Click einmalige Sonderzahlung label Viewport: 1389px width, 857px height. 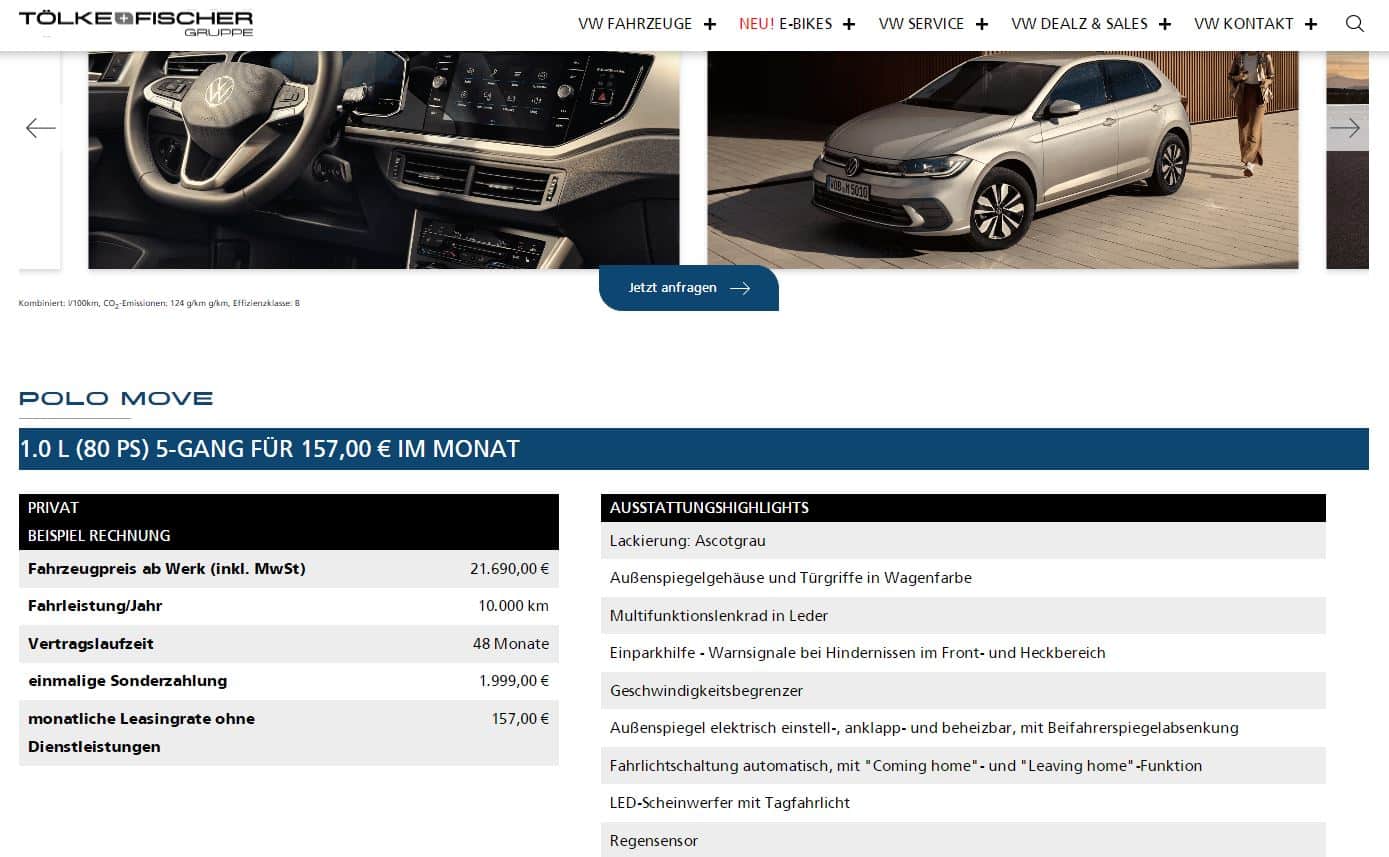pos(128,681)
